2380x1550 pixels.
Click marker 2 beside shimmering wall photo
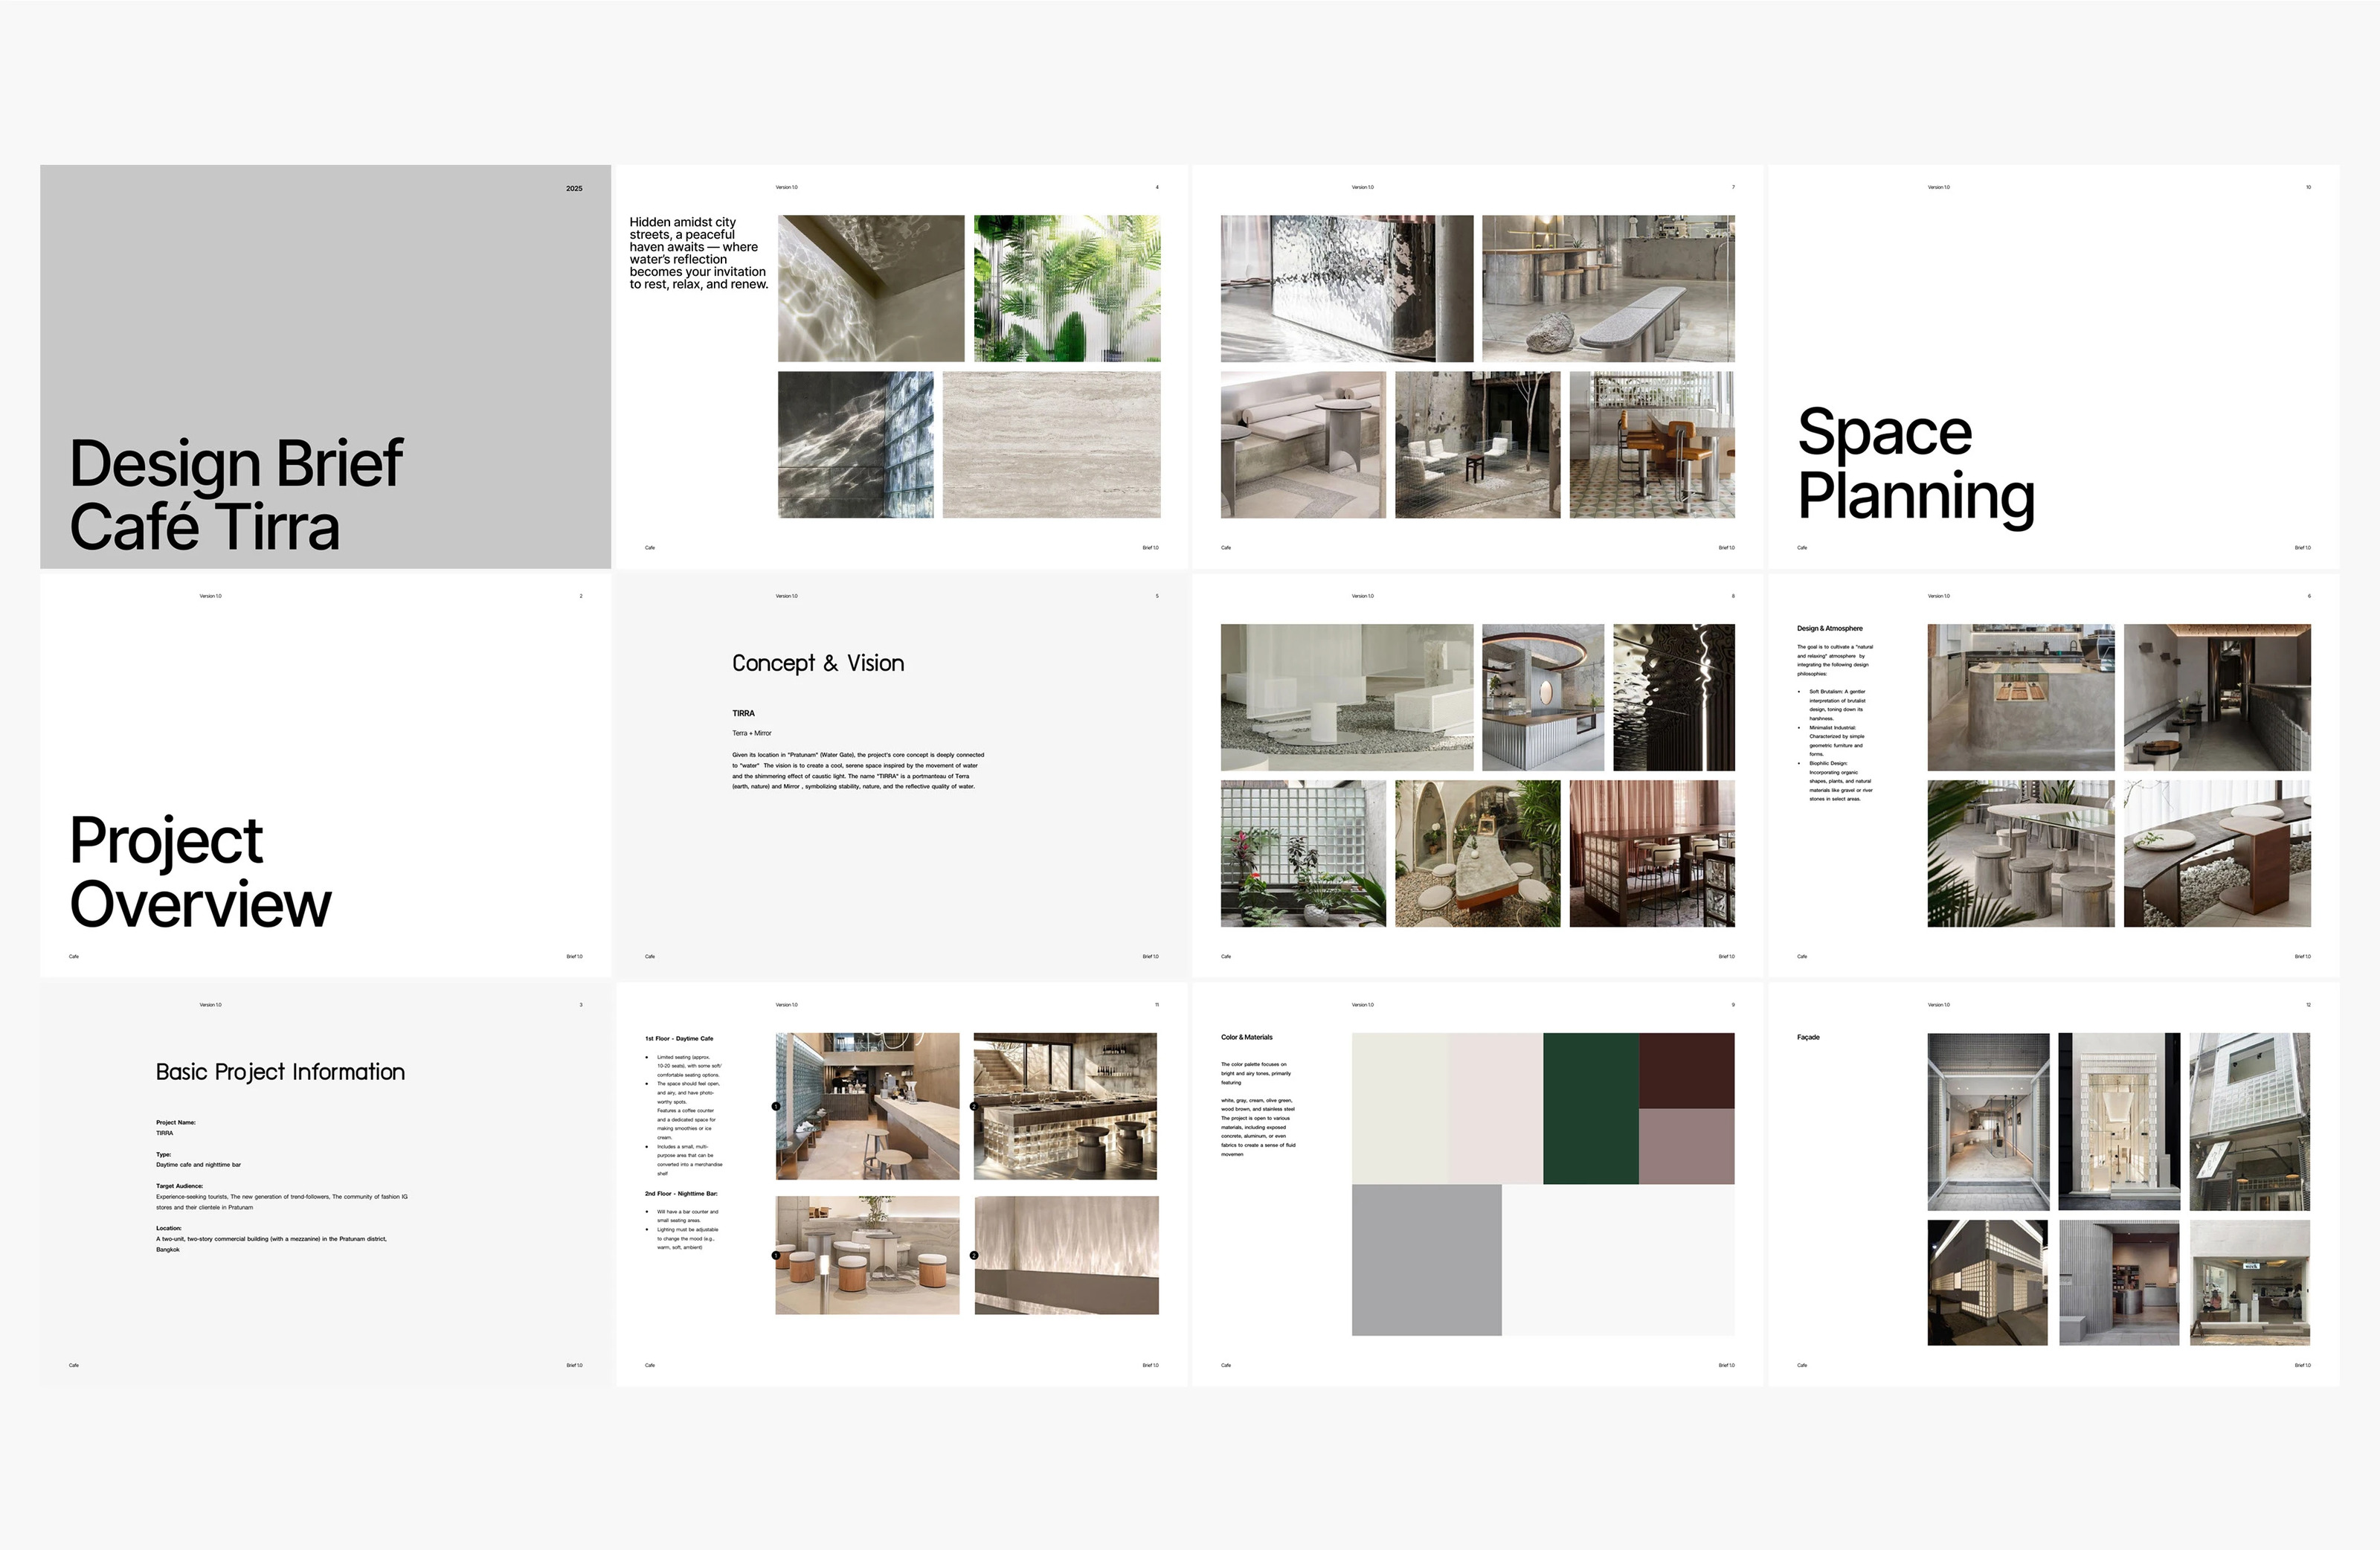(x=974, y=1255)
